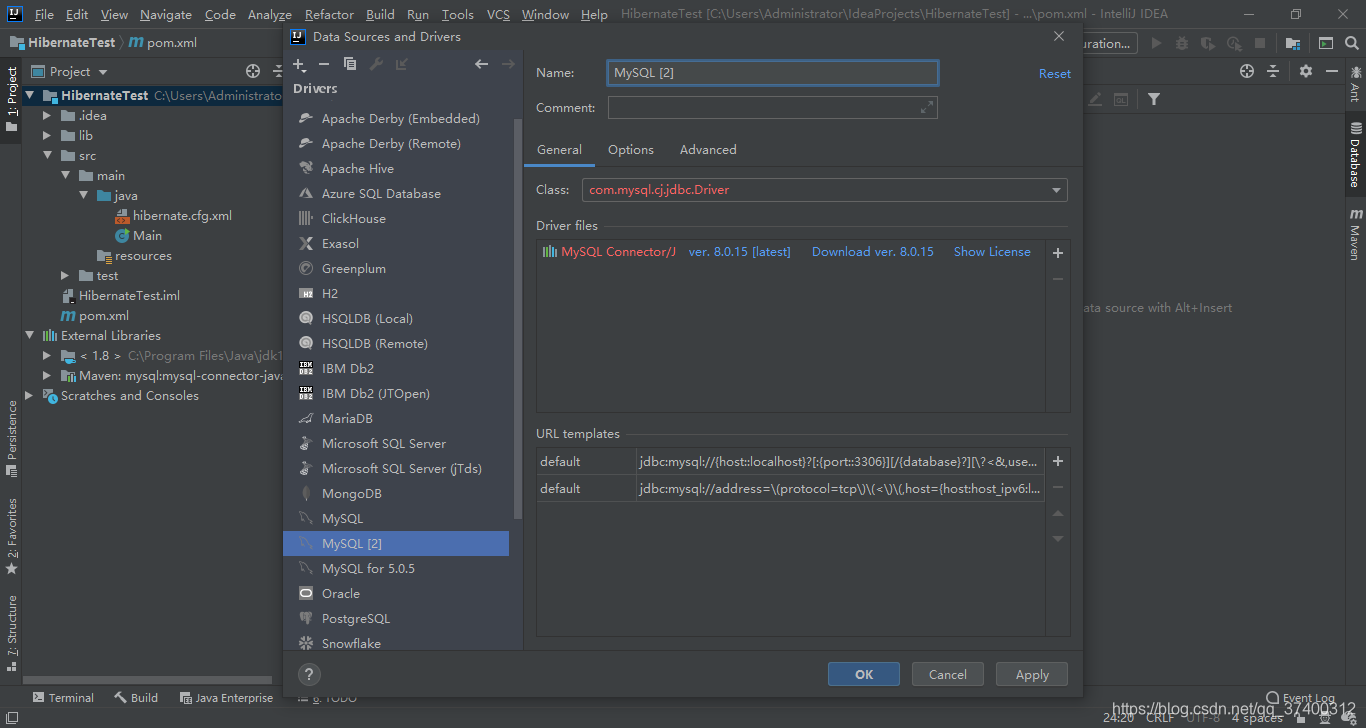Open the Database tool window sidebar tab

(x=1355, y=154)
